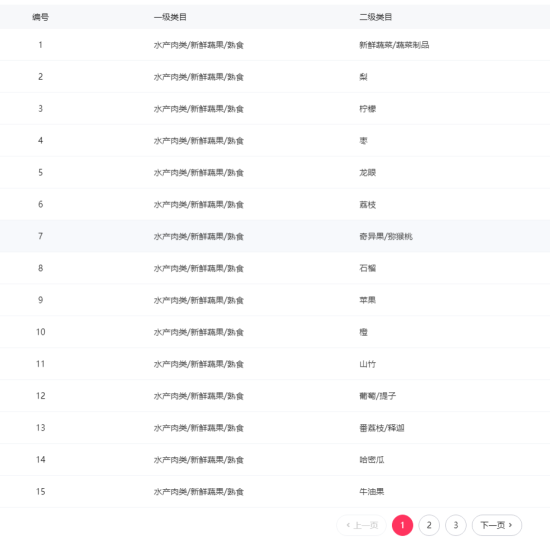Click the 荔枝 entry in row 6

click(x=368, y=205)
